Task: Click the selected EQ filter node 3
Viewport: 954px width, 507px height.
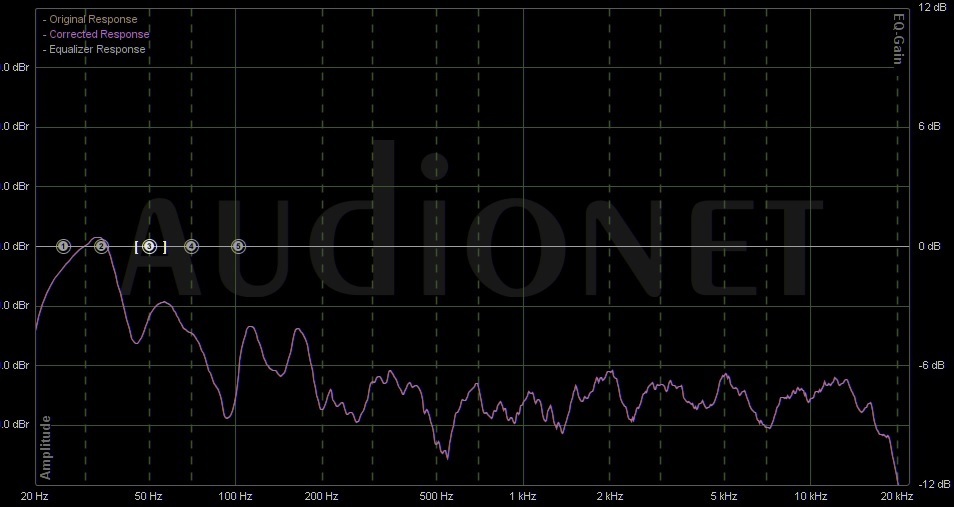Action: [150, 247]
